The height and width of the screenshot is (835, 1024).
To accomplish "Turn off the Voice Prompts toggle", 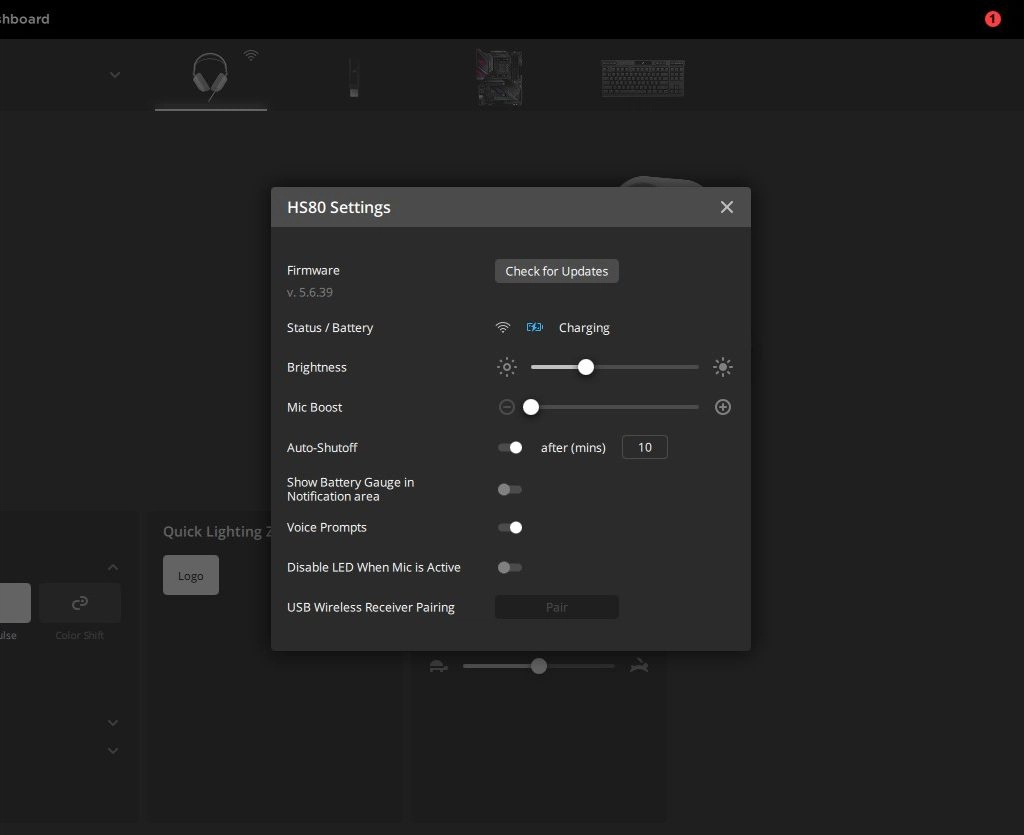I will 510,527.
